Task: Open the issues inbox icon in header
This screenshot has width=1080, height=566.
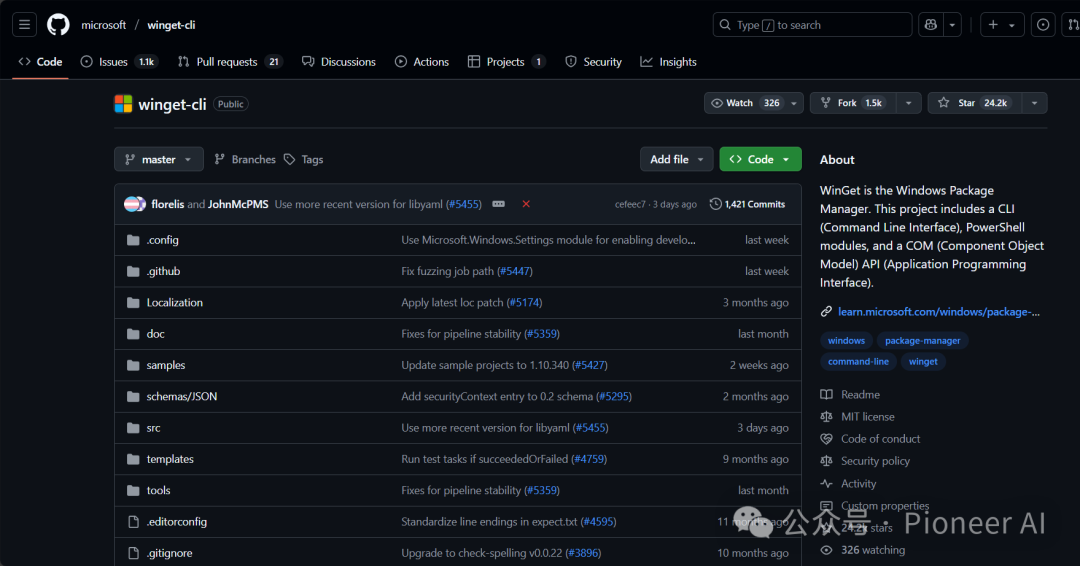Action: point(1043,25)
